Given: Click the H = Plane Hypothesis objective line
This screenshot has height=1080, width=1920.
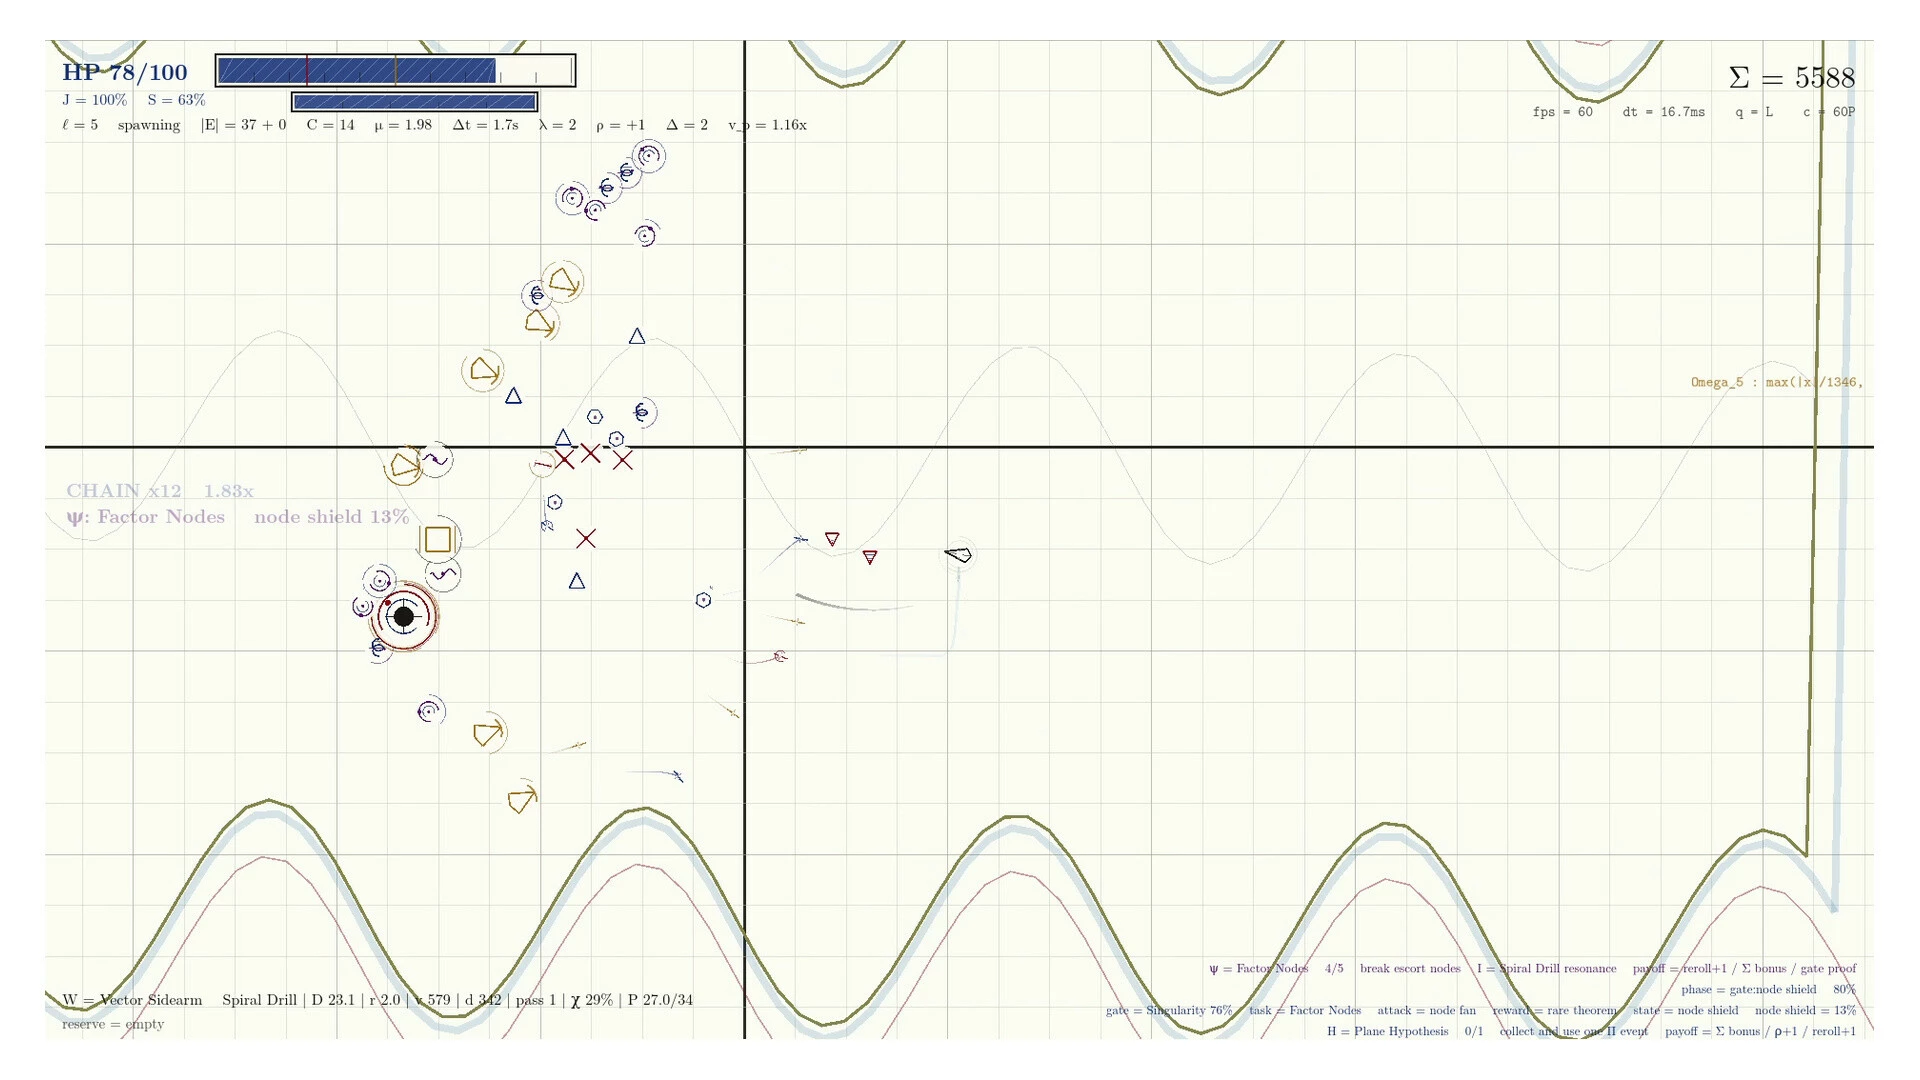Looking at the screenshot, I should [x=1591, y=1031].
